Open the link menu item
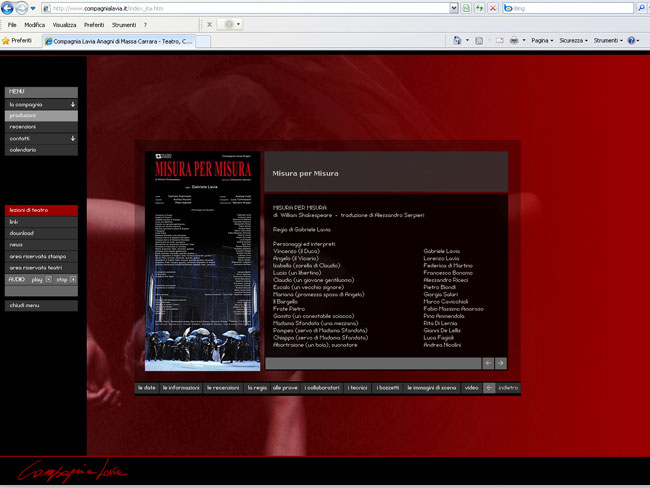The height and width of the screenshot is (488, 650). pos(41,222)
